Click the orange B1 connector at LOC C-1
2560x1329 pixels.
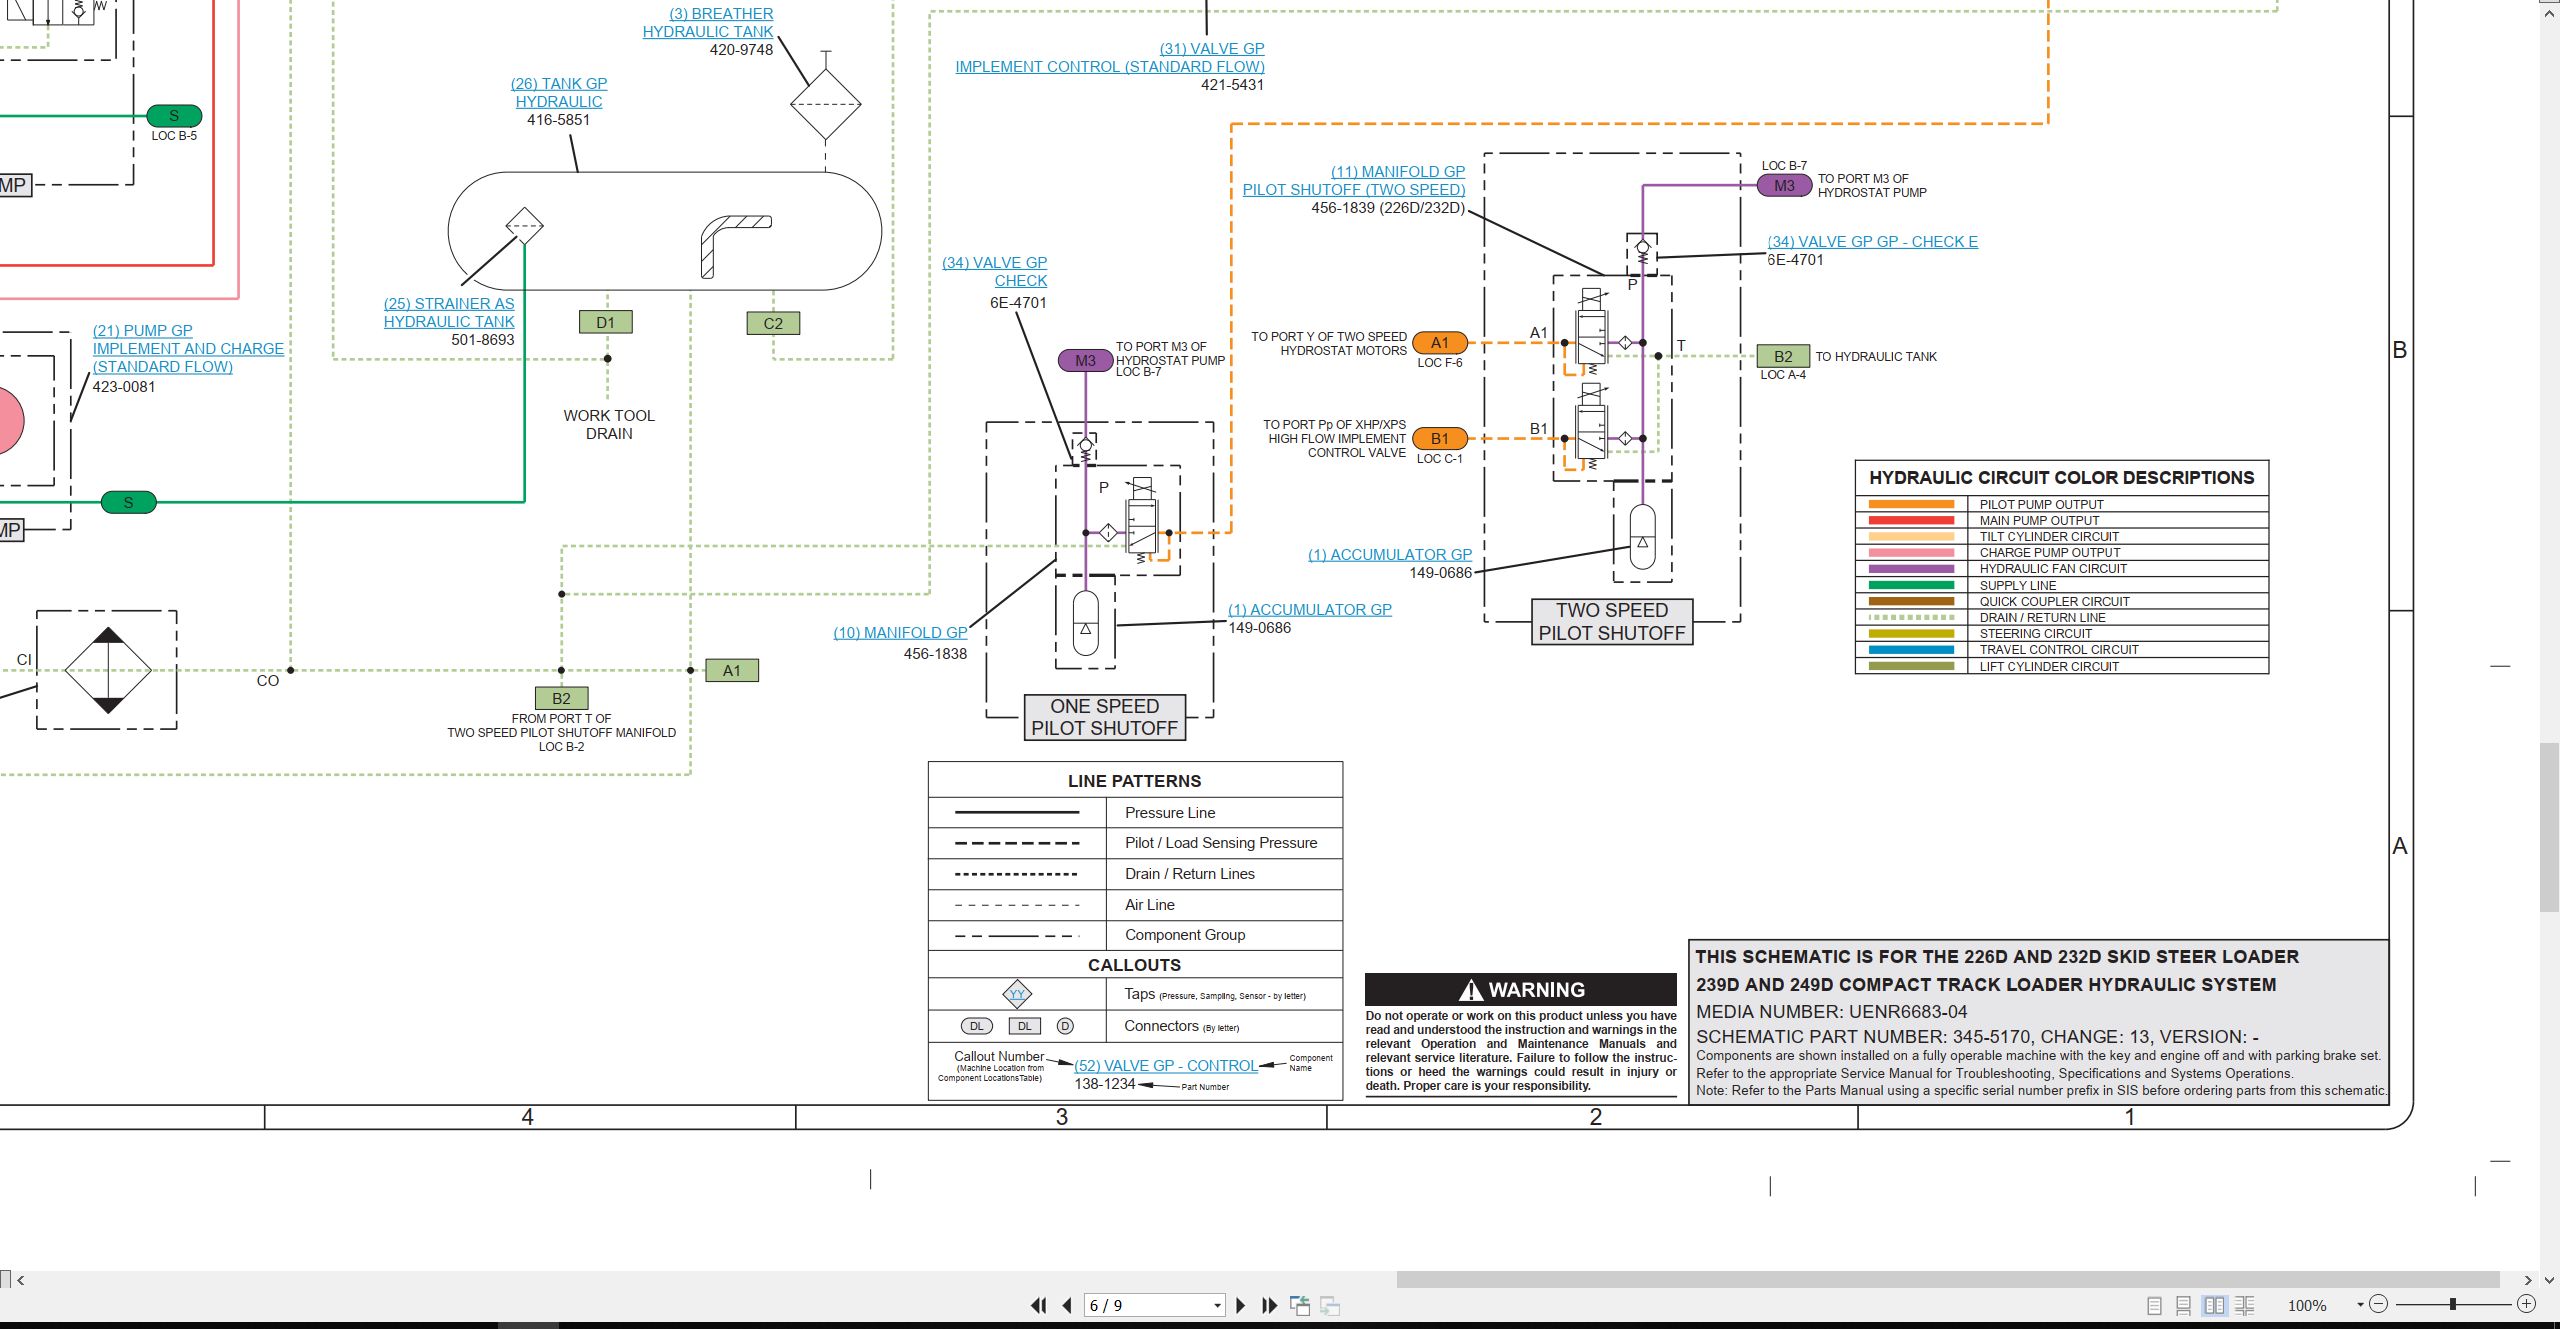coord(1439,439)
